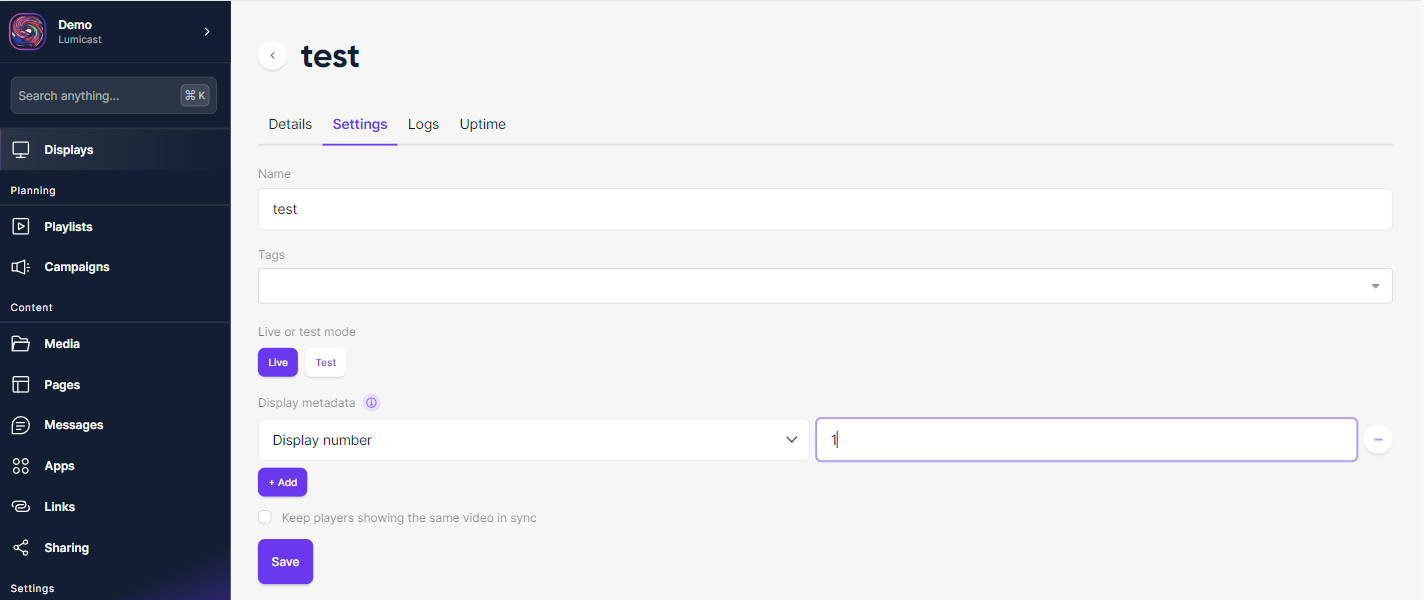The image size is (1424, 600).
Task: Enable keeping players' video in sync
Action: pyautogui.click(x=264, y=517)
